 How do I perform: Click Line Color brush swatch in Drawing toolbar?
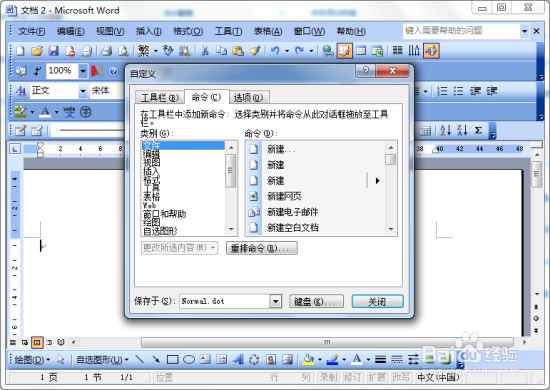coord(332,359)
